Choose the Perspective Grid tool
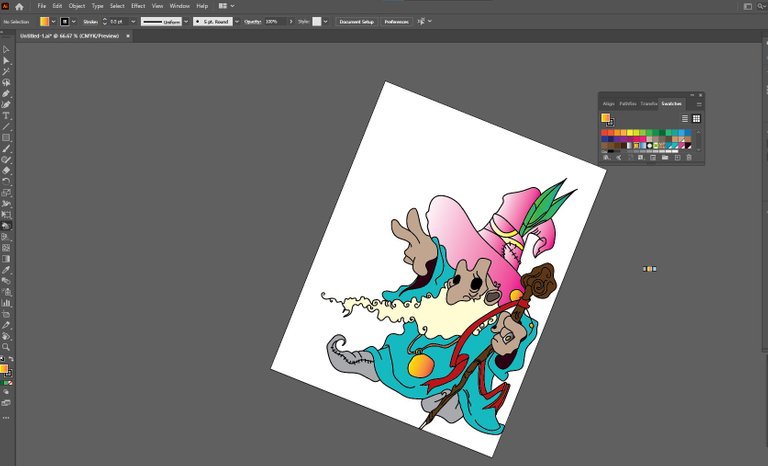Image resolution: width=768 pixels, height=466 pixels. click(x=6, y=237)
